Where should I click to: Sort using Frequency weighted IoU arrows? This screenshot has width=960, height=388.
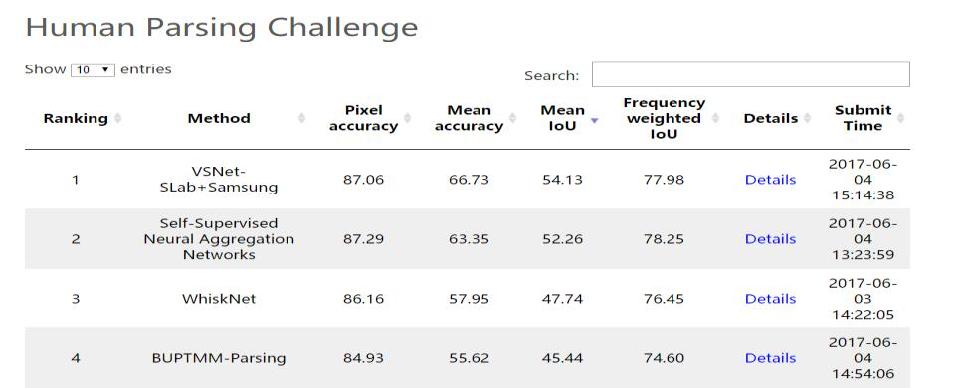point(715,118)
